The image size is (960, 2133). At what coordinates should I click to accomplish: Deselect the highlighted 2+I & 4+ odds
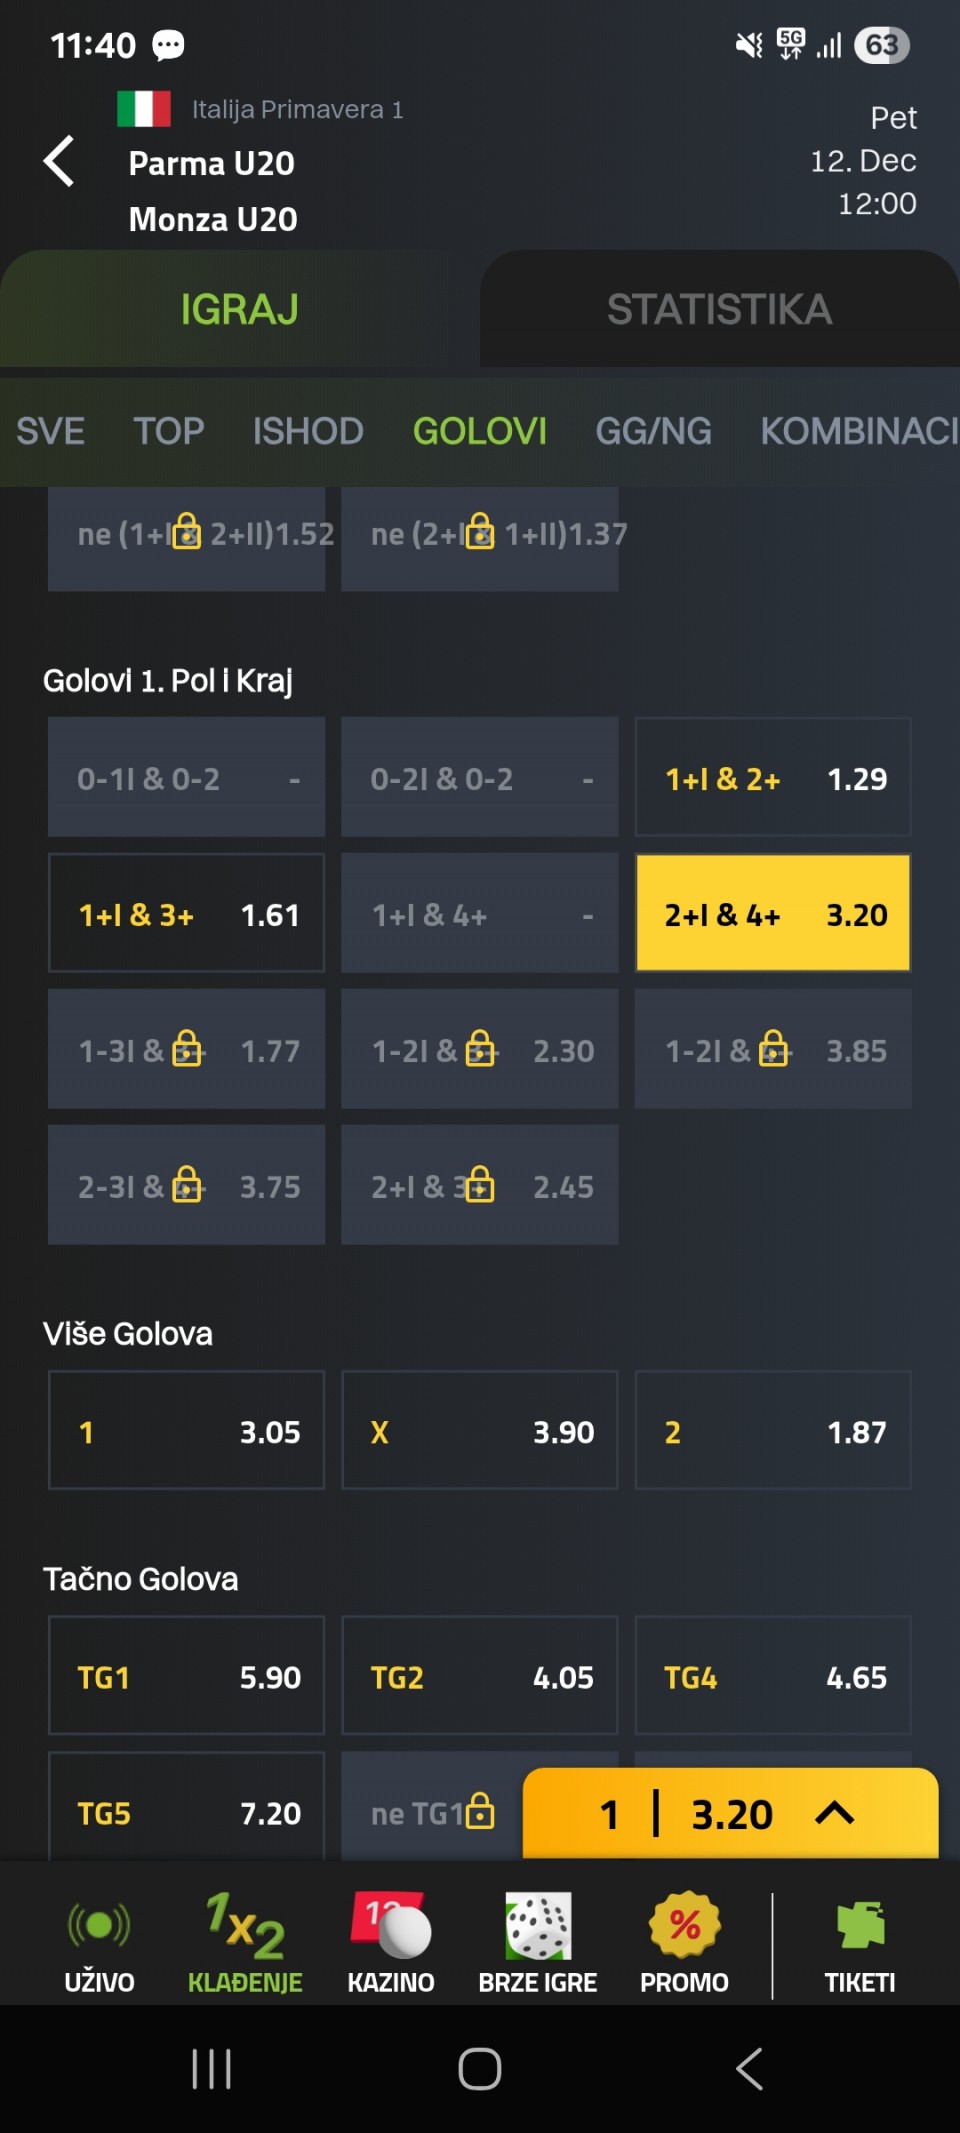point(773,913)
